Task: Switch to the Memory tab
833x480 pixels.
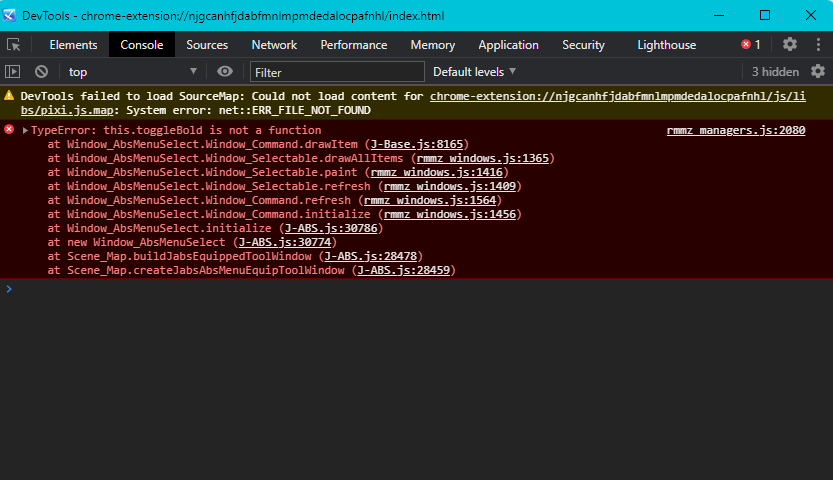Action: (x=433, y=45)
